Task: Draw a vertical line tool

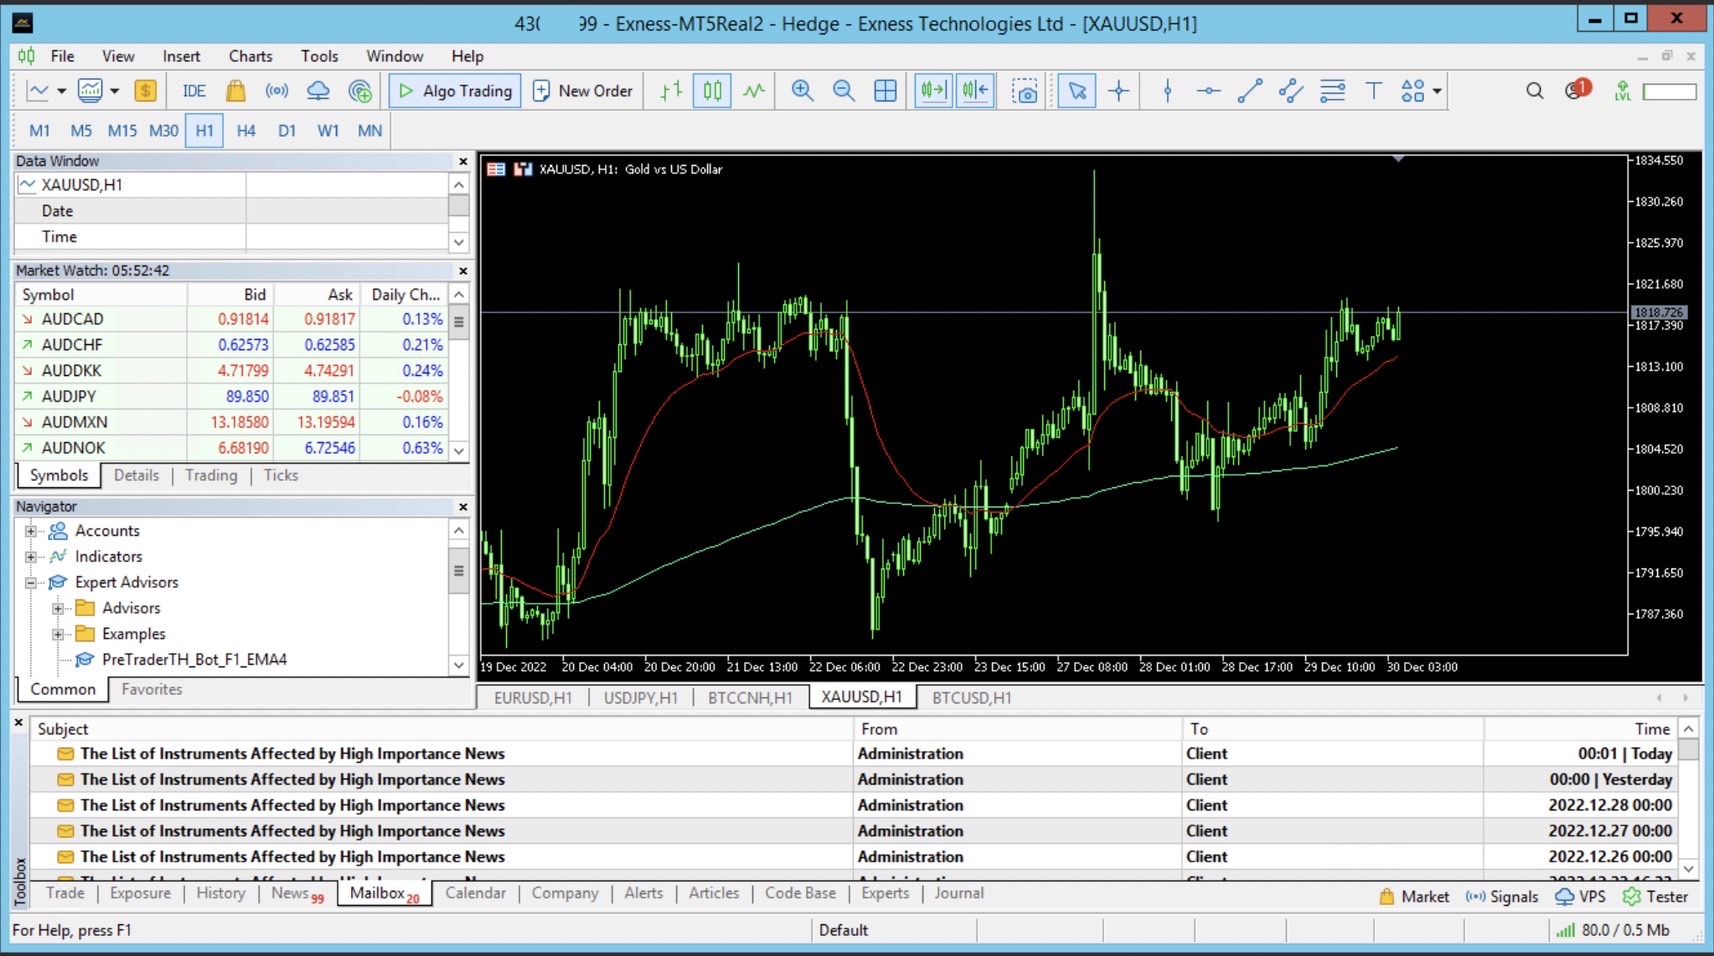Action: [1167, 91]
